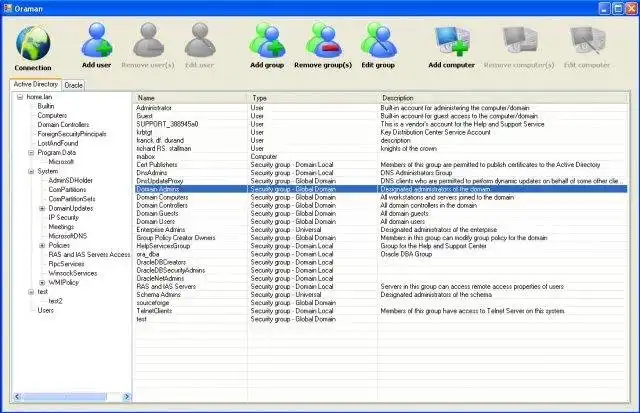Viewport: 640px width, 413px height.
Task: Select the ForeignSecurityPrincipals tree item
Action: click(72, 134)
